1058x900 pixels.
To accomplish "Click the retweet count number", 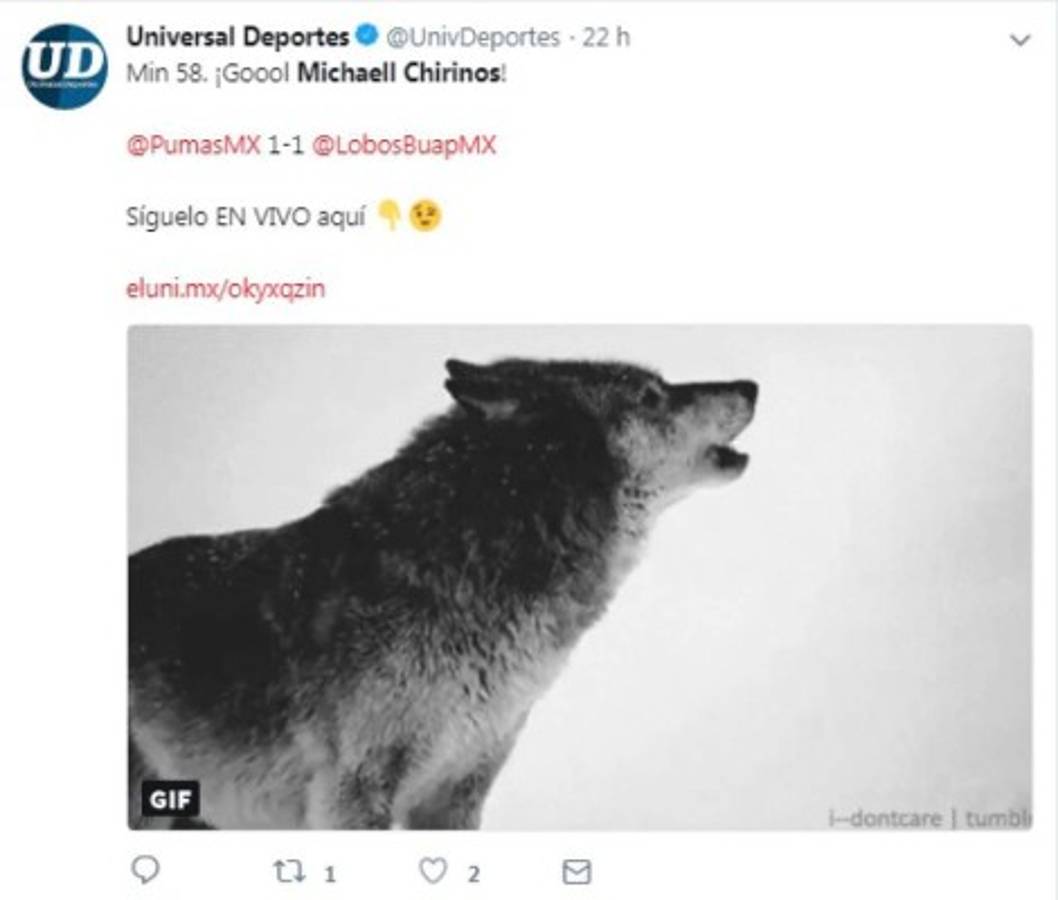I will (330, 874).
